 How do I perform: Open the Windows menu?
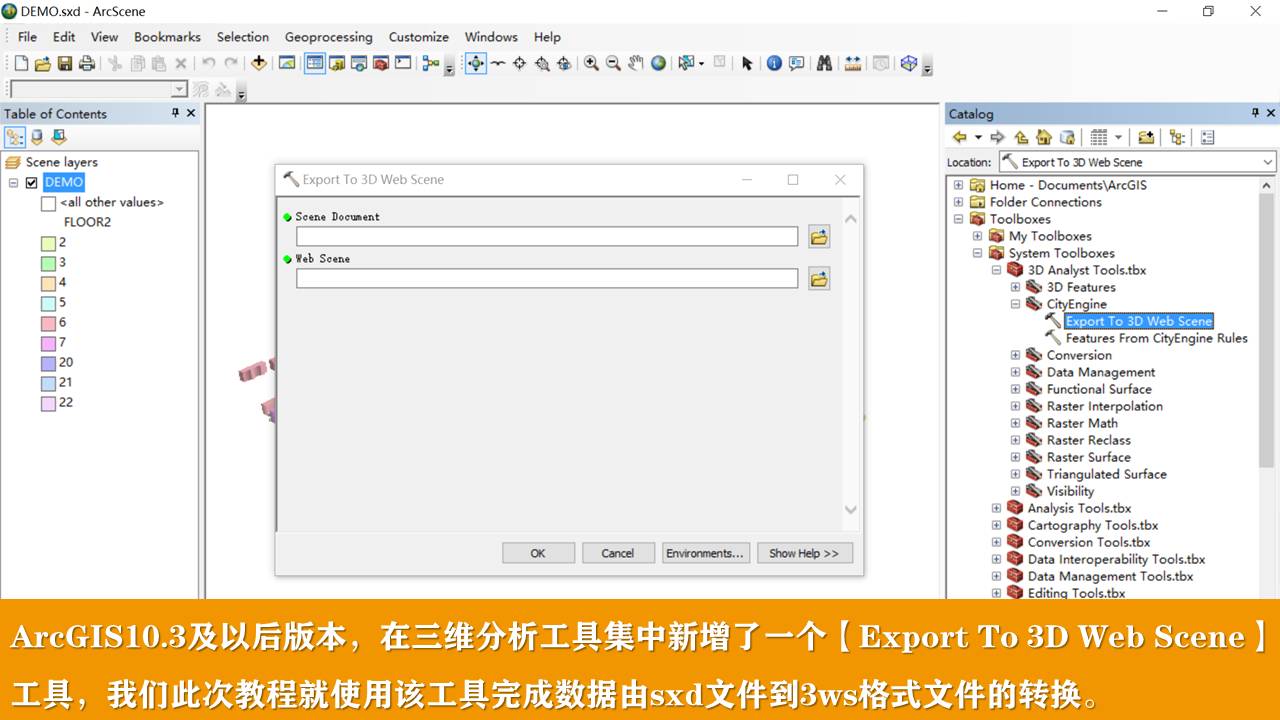coord(491,37)
